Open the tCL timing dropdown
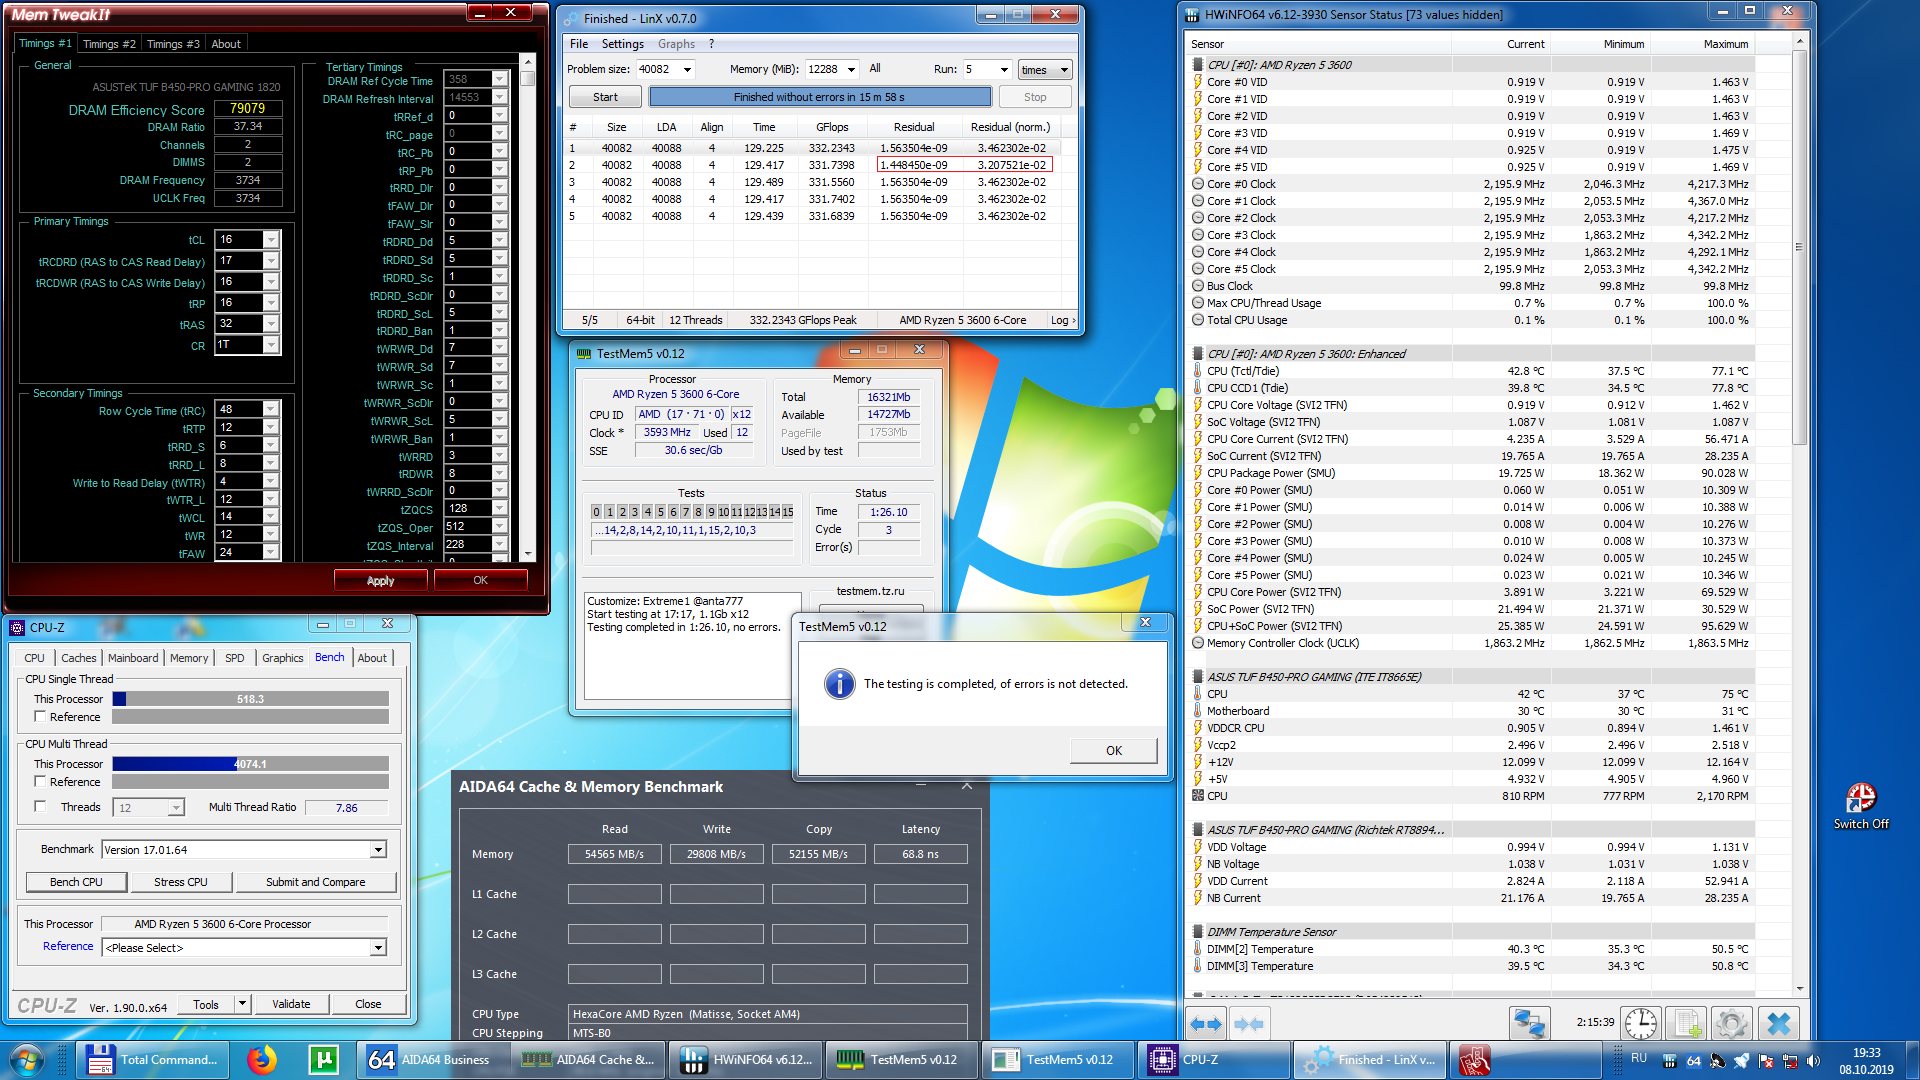Image resolution: width=1920 pixels, height=1080 pixels. click(x=270, y=240)
